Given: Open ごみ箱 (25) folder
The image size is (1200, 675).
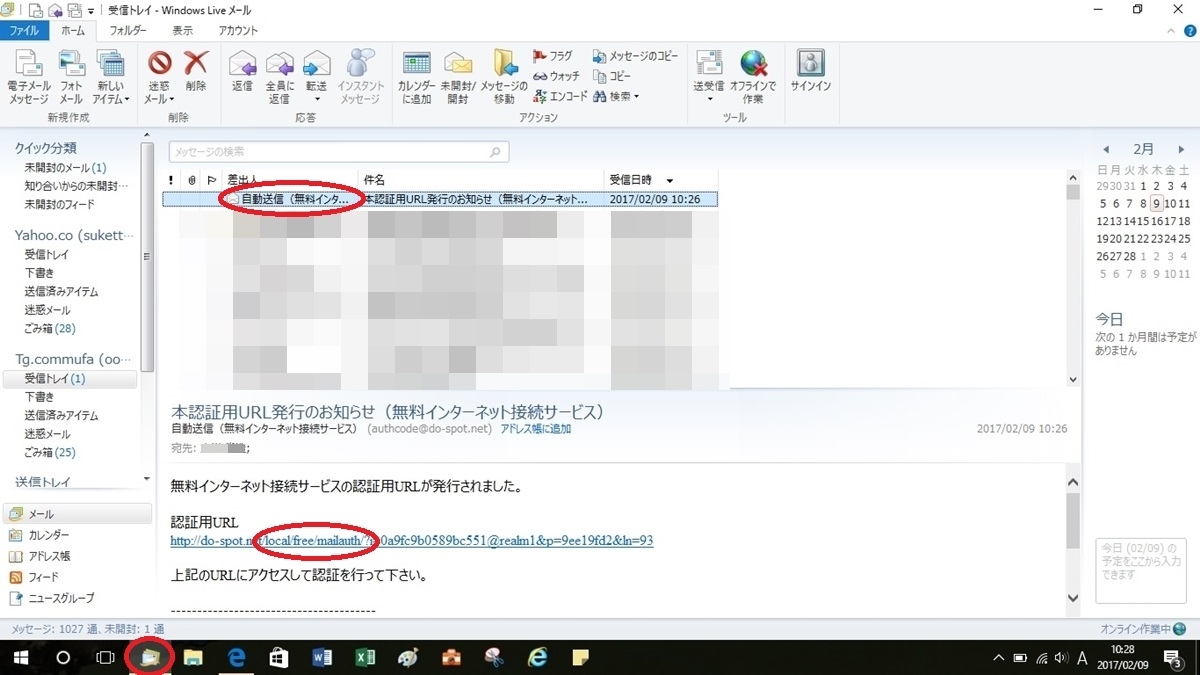Looking at the screenshot, I should 50,452.
